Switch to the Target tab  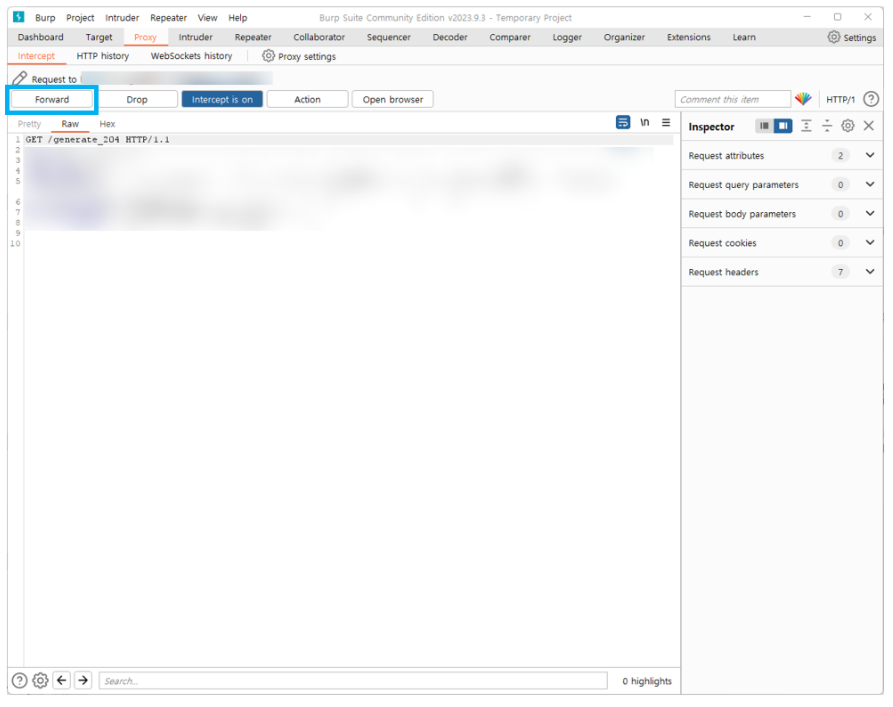pyautogui.click(x=99, y=37)
